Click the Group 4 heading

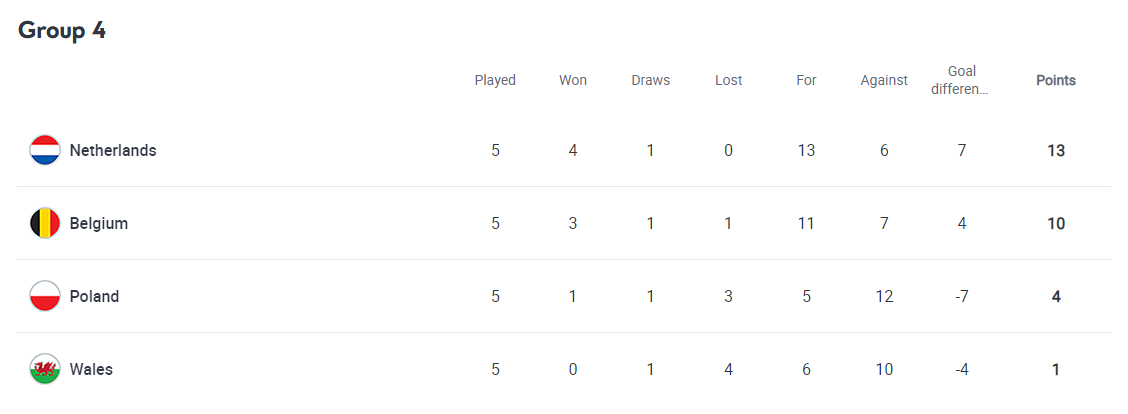coord(62,31)
